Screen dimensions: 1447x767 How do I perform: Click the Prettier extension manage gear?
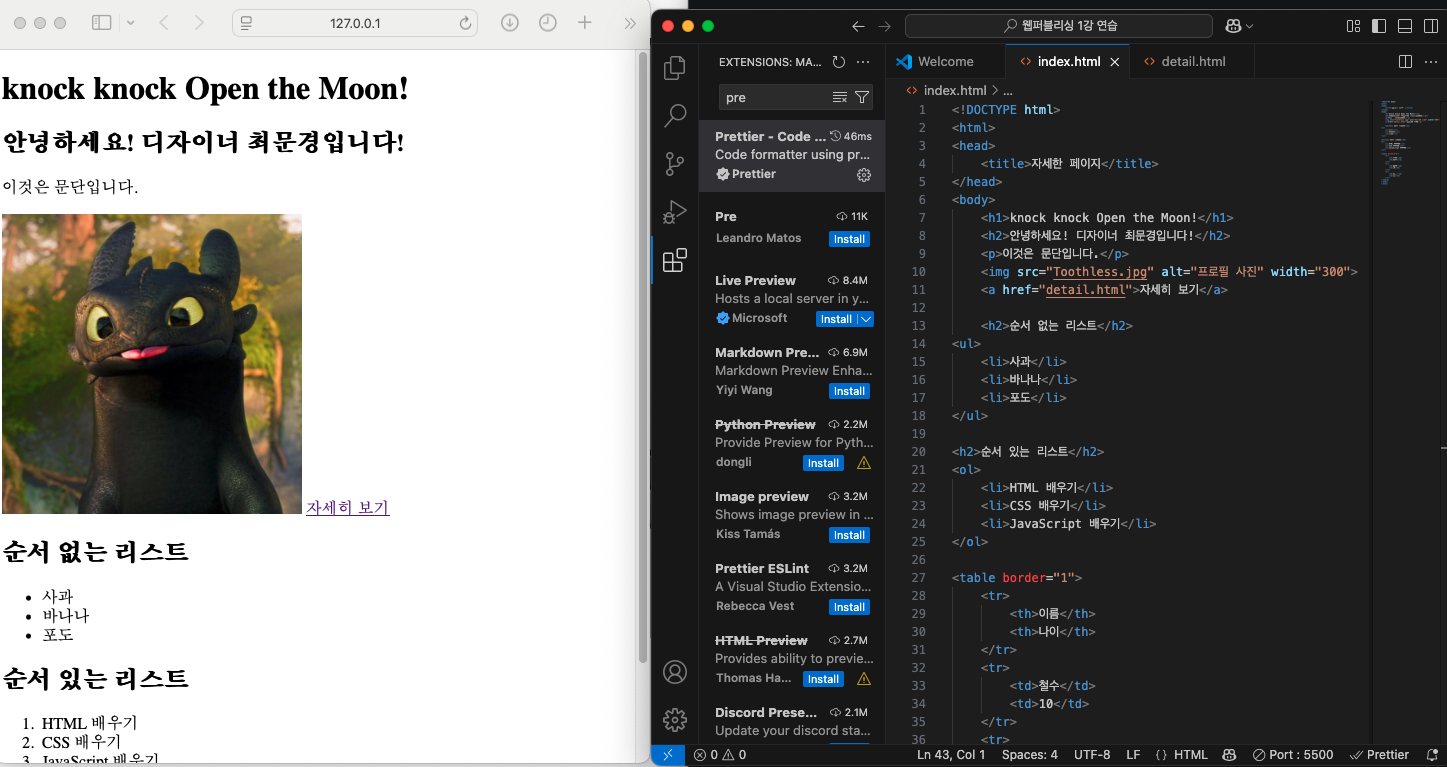864,175
